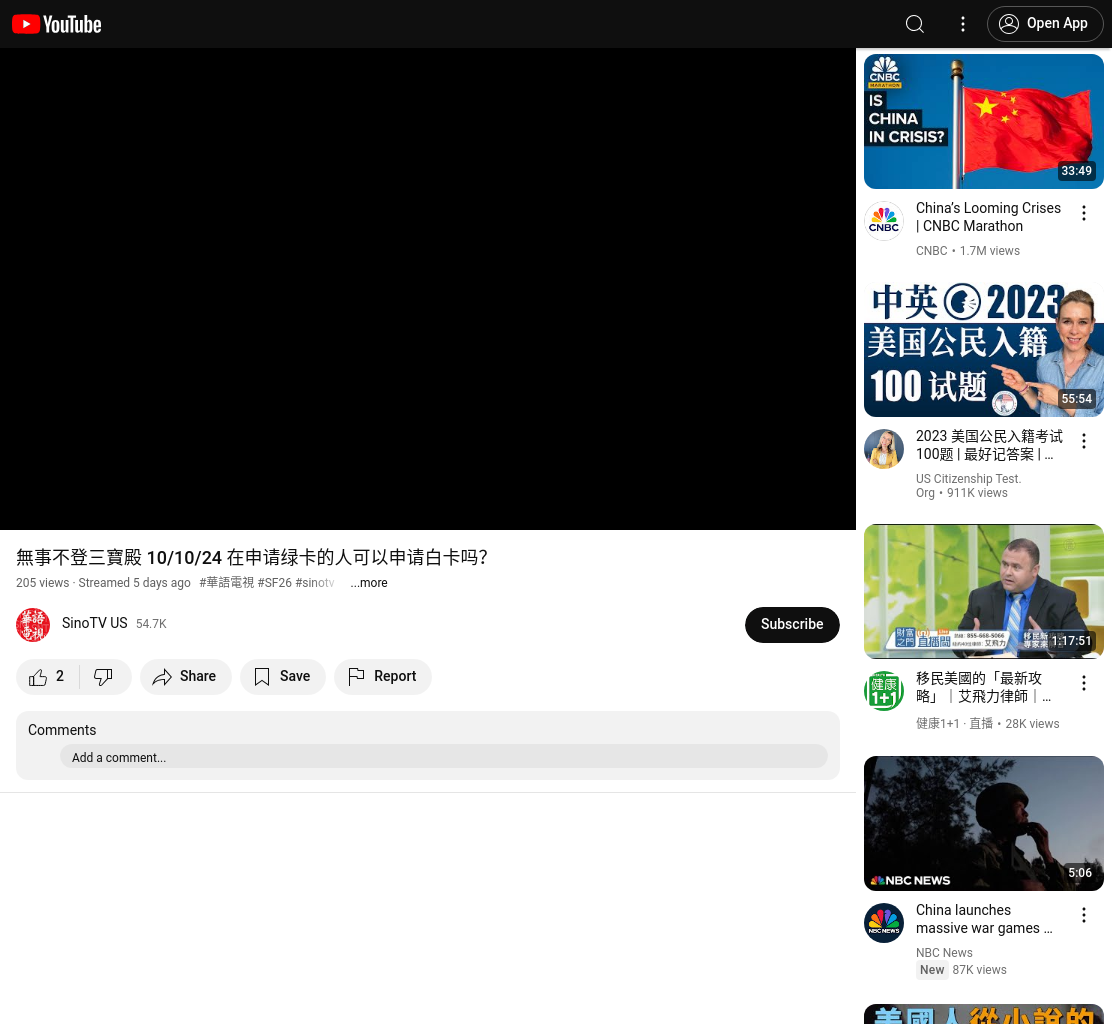1112x1024 pixels.
Task: Open the 2023 美国公民入籍考试 video title
Action: [x=989, y=445]
